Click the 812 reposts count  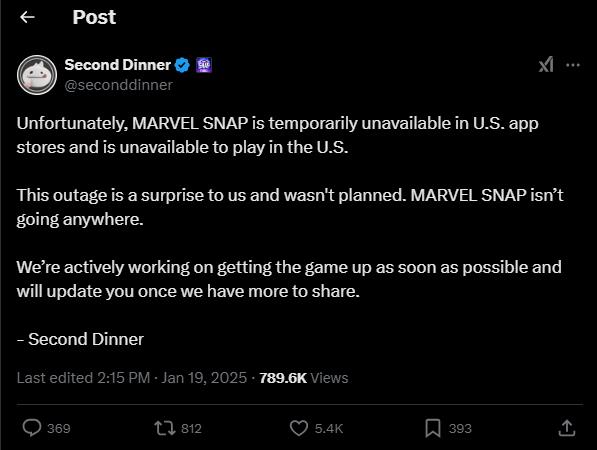[191, 429]
